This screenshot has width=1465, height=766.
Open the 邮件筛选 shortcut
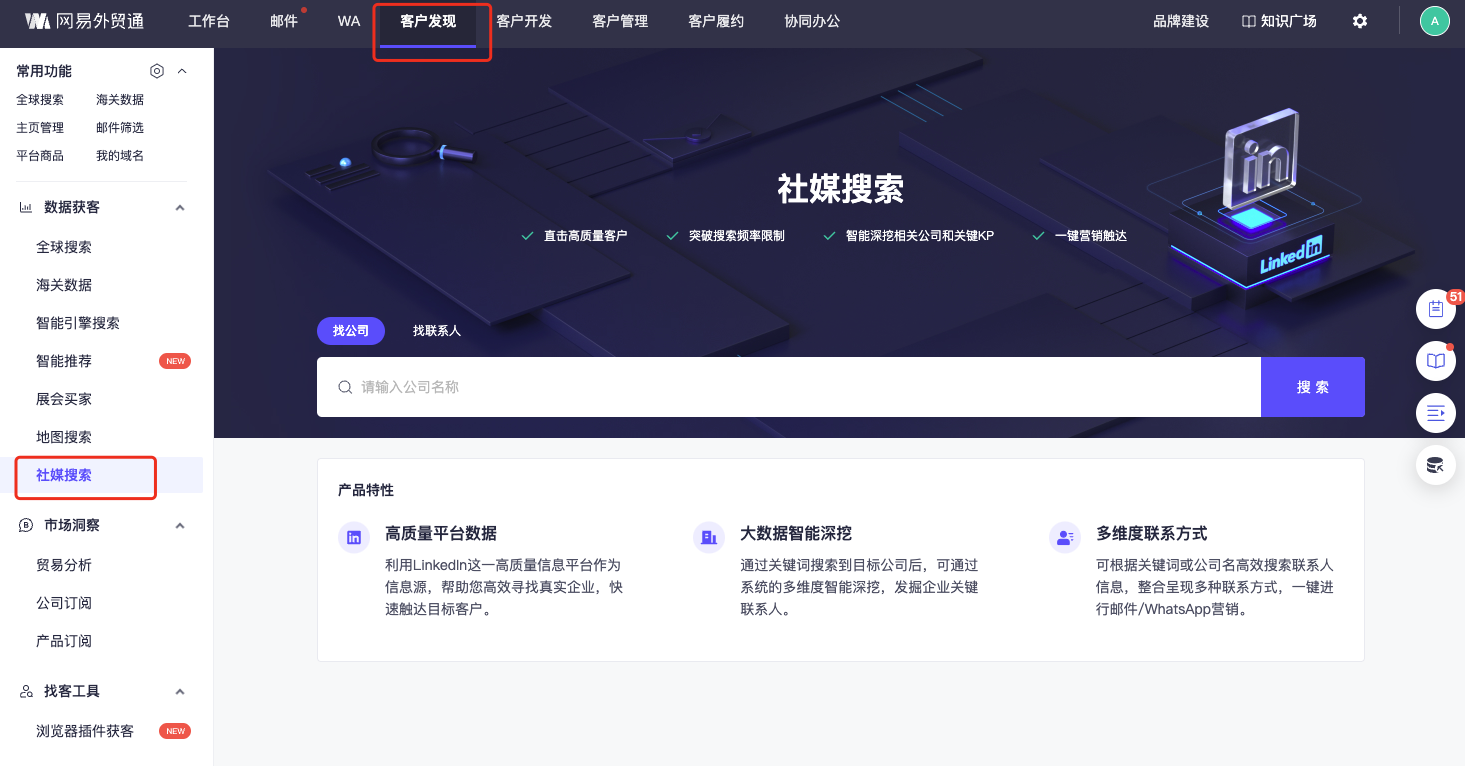tap(120, 128)
